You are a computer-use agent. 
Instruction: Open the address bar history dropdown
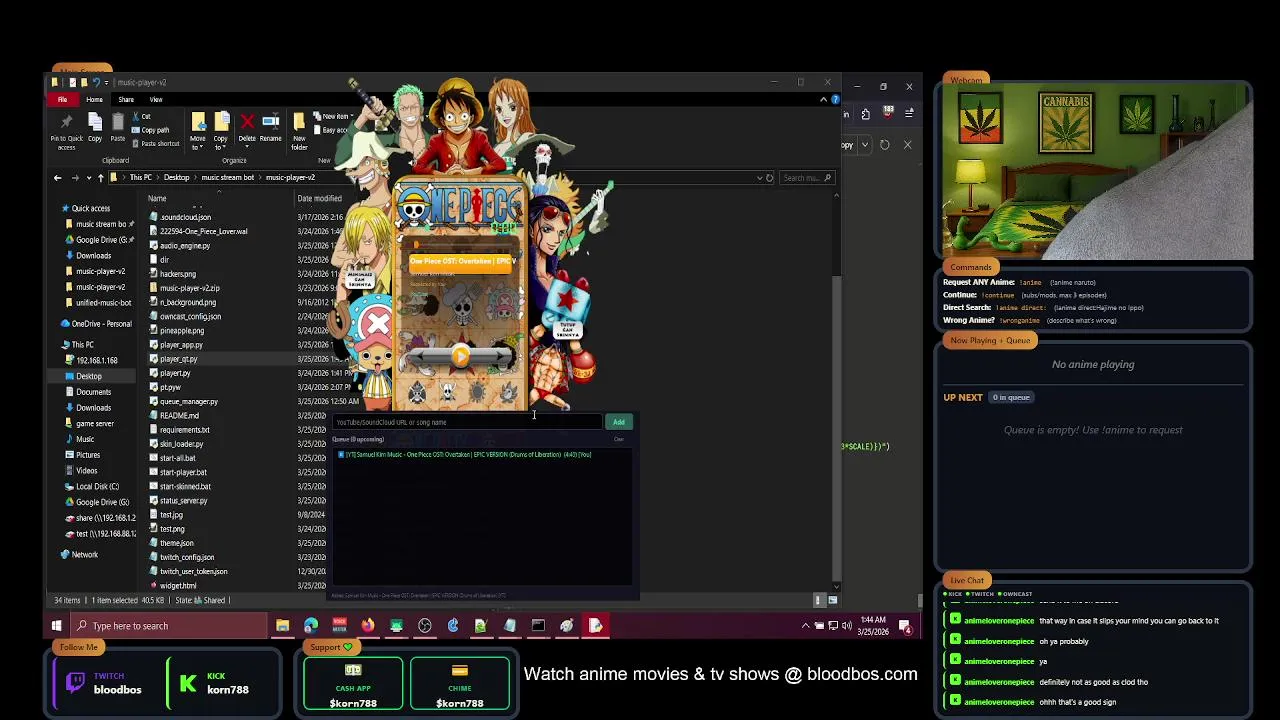coord(759,178)
